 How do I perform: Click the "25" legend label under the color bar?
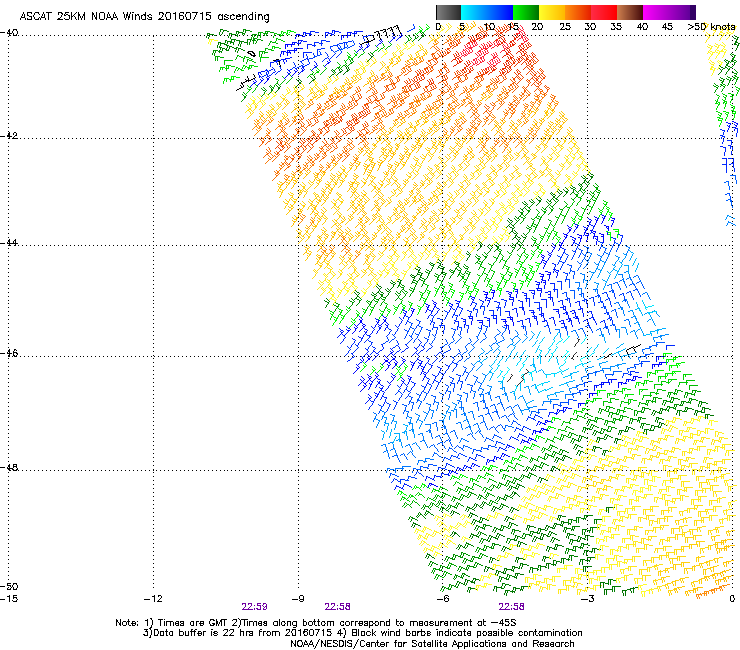pyautogui.click(x=564, y=27)
